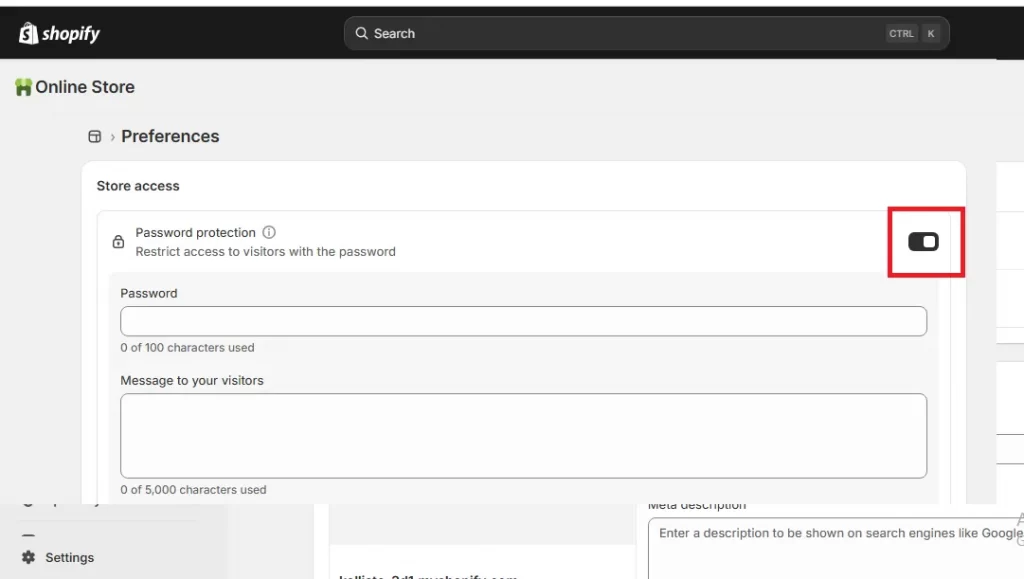
Task: Click the magnifier icon in the search bar
Action: tap(361, 33)
